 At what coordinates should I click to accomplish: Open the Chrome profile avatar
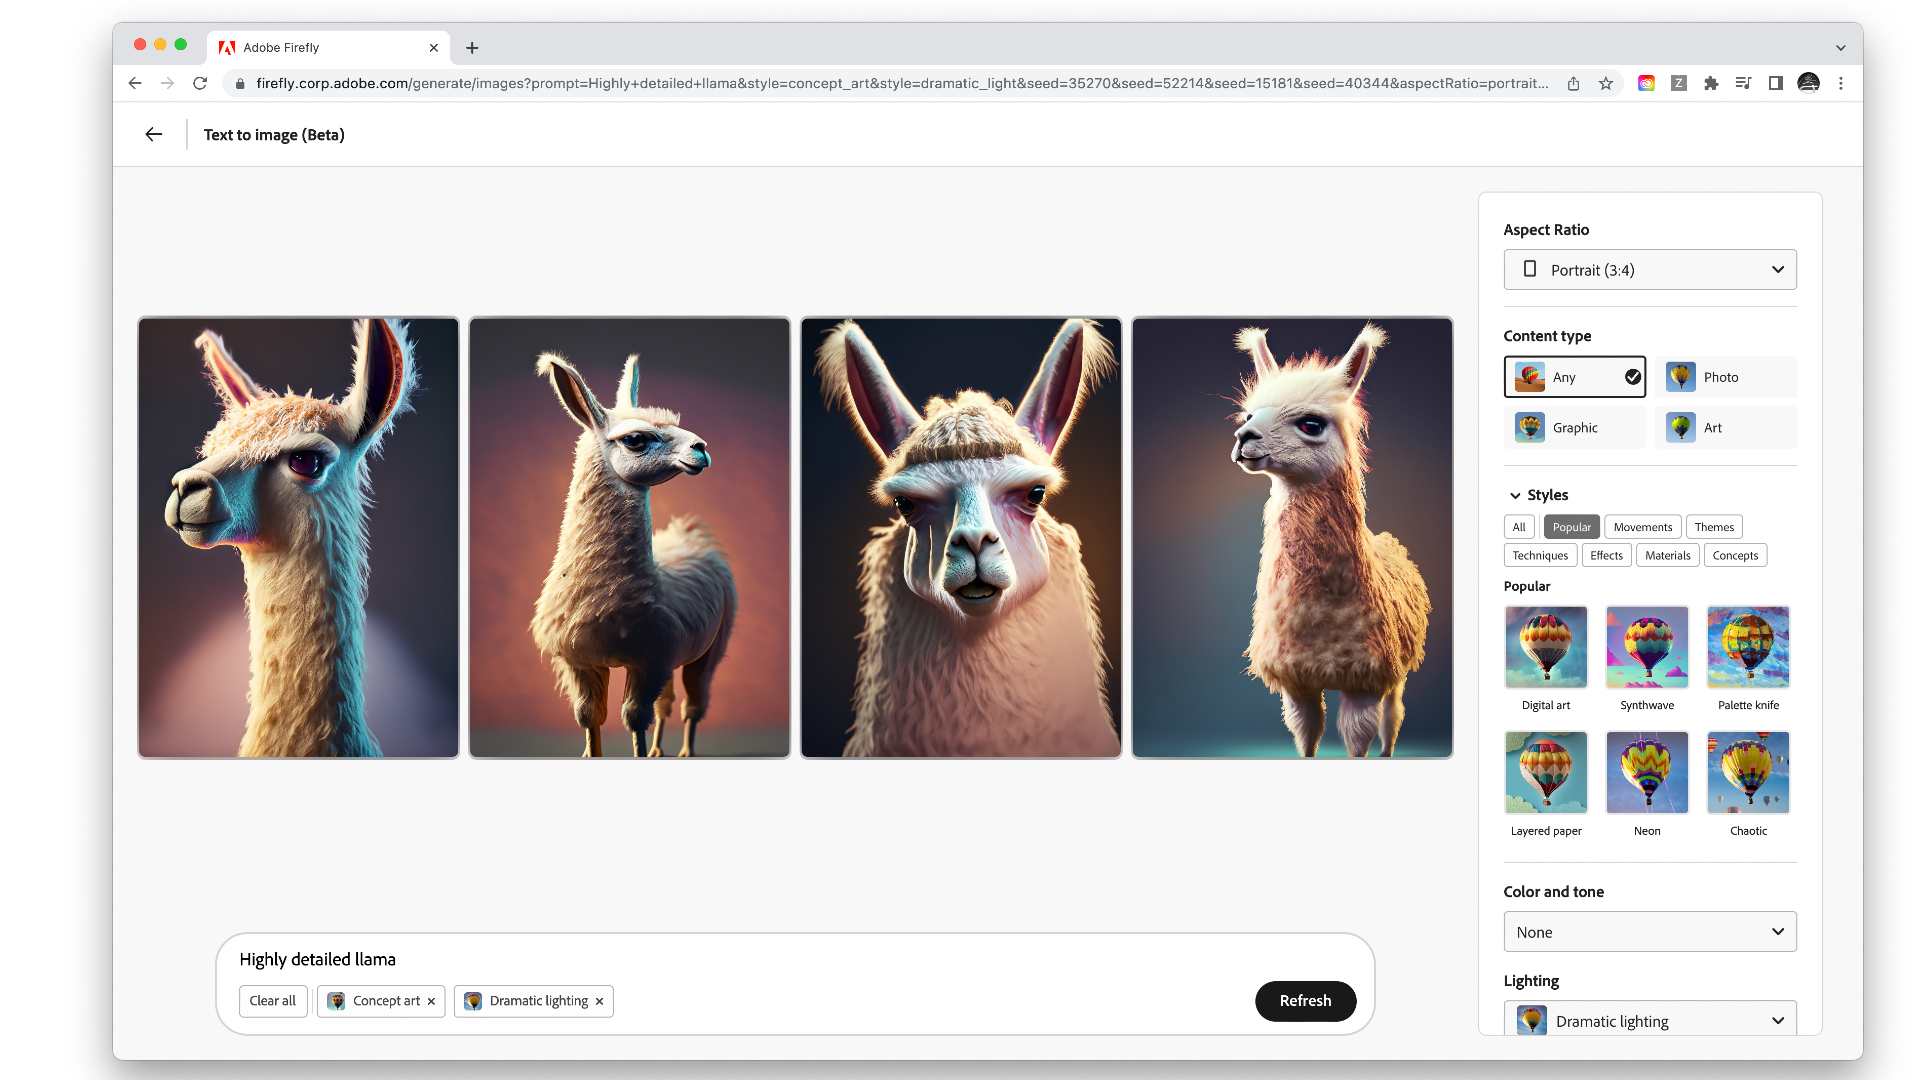click(x=1808, y=83)
